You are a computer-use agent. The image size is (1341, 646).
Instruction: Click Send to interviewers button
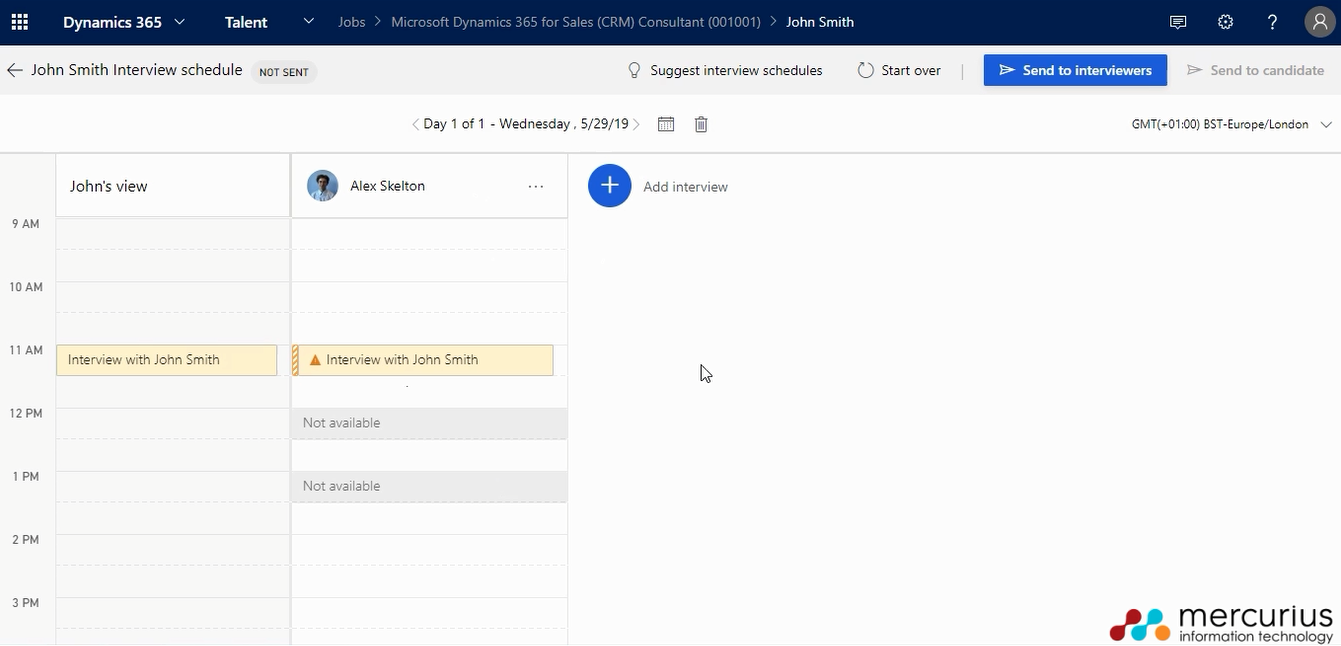coord(1075,70)
